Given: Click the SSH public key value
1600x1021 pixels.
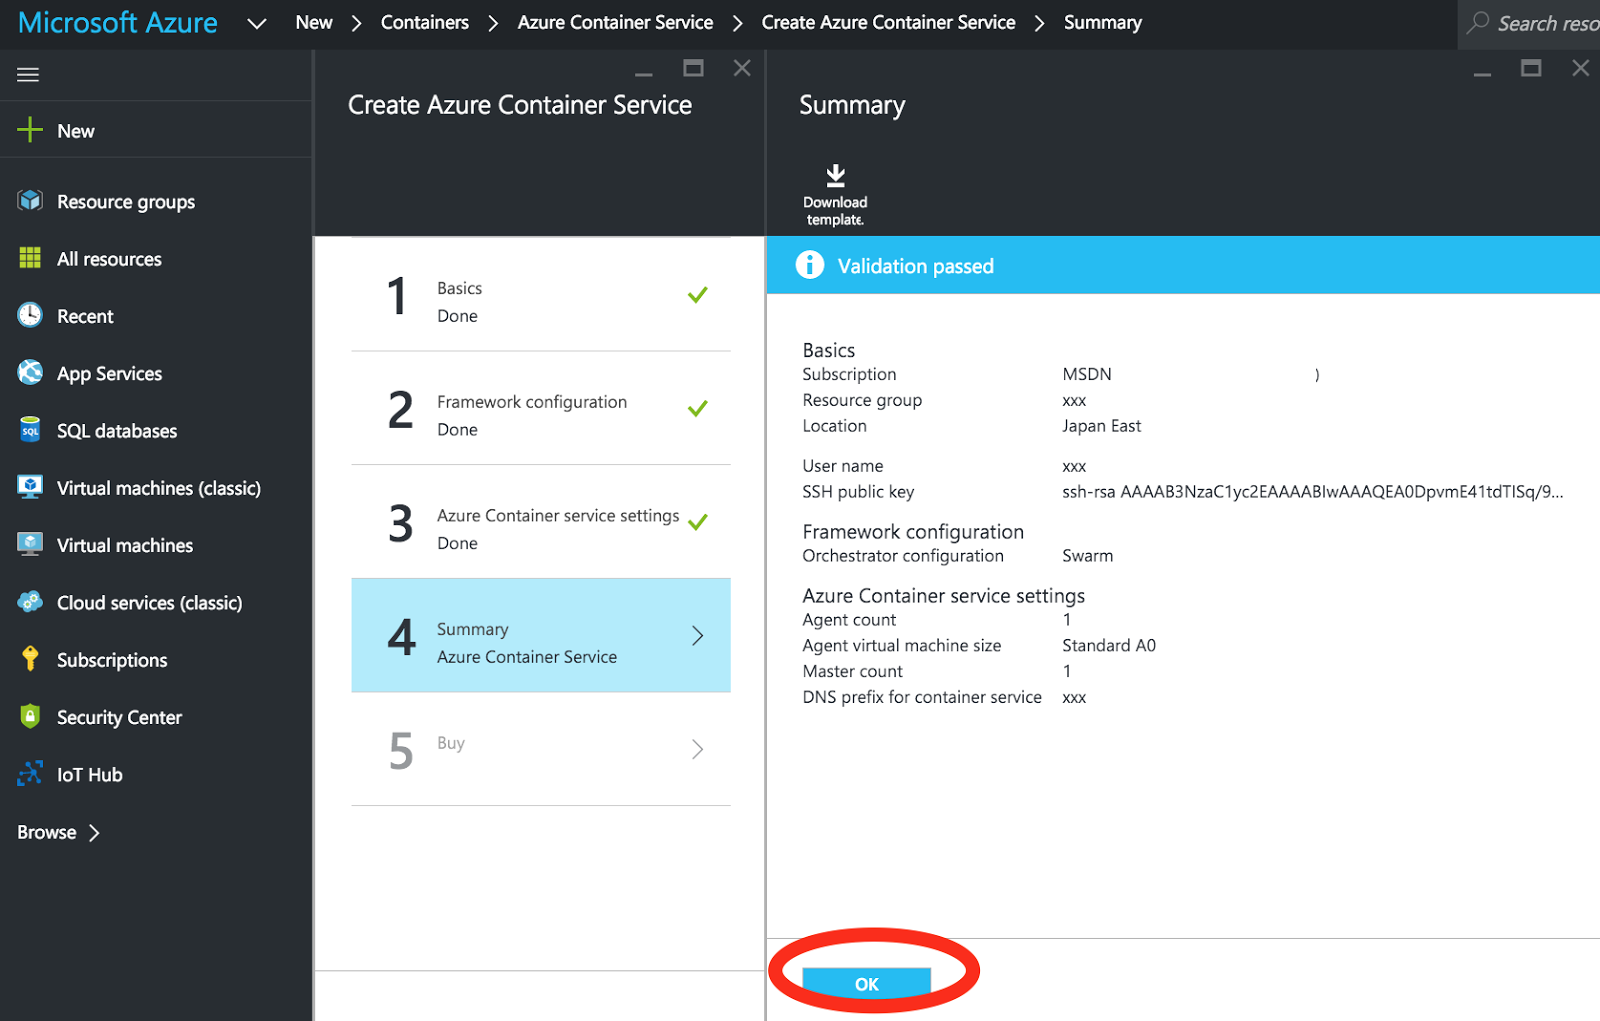Looking at the screenshot, I should (1312, 491).
